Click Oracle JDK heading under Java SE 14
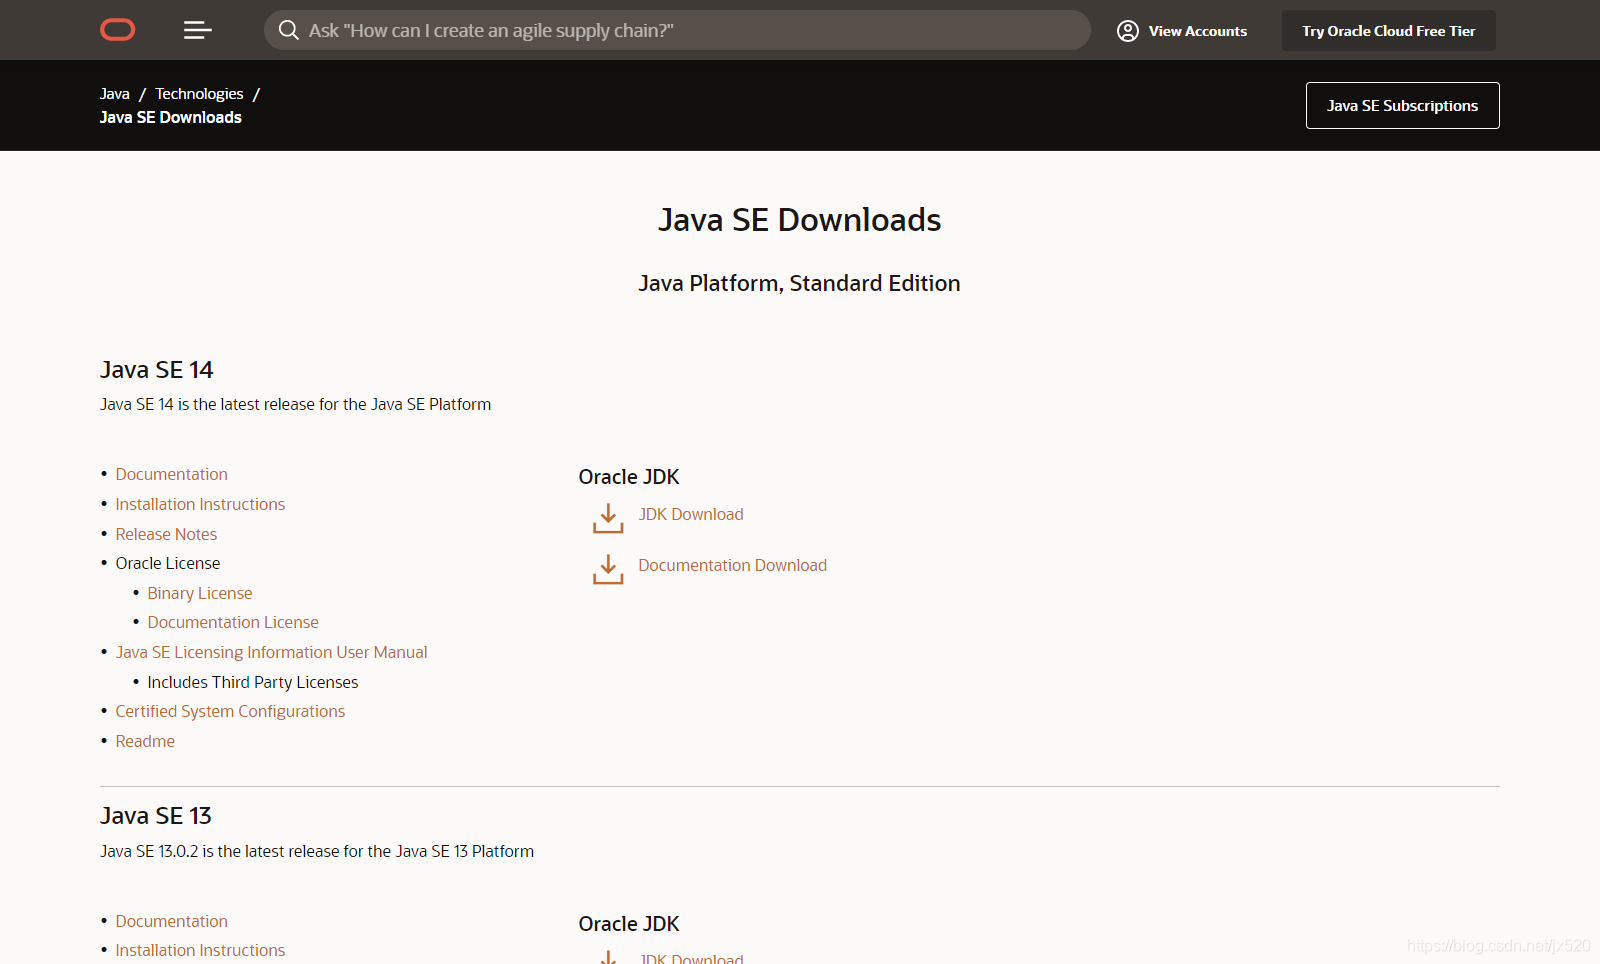Viewport: 1600px width, 964px height. pos(629,477)
